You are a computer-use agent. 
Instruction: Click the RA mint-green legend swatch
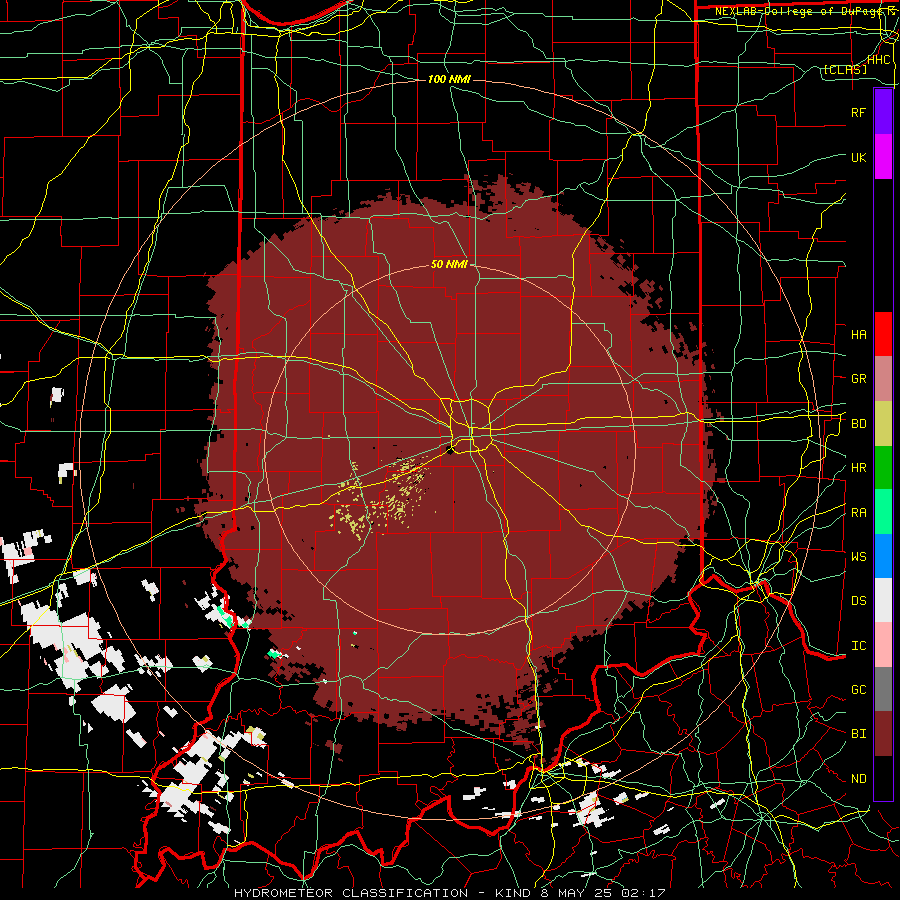coord(883,512)
